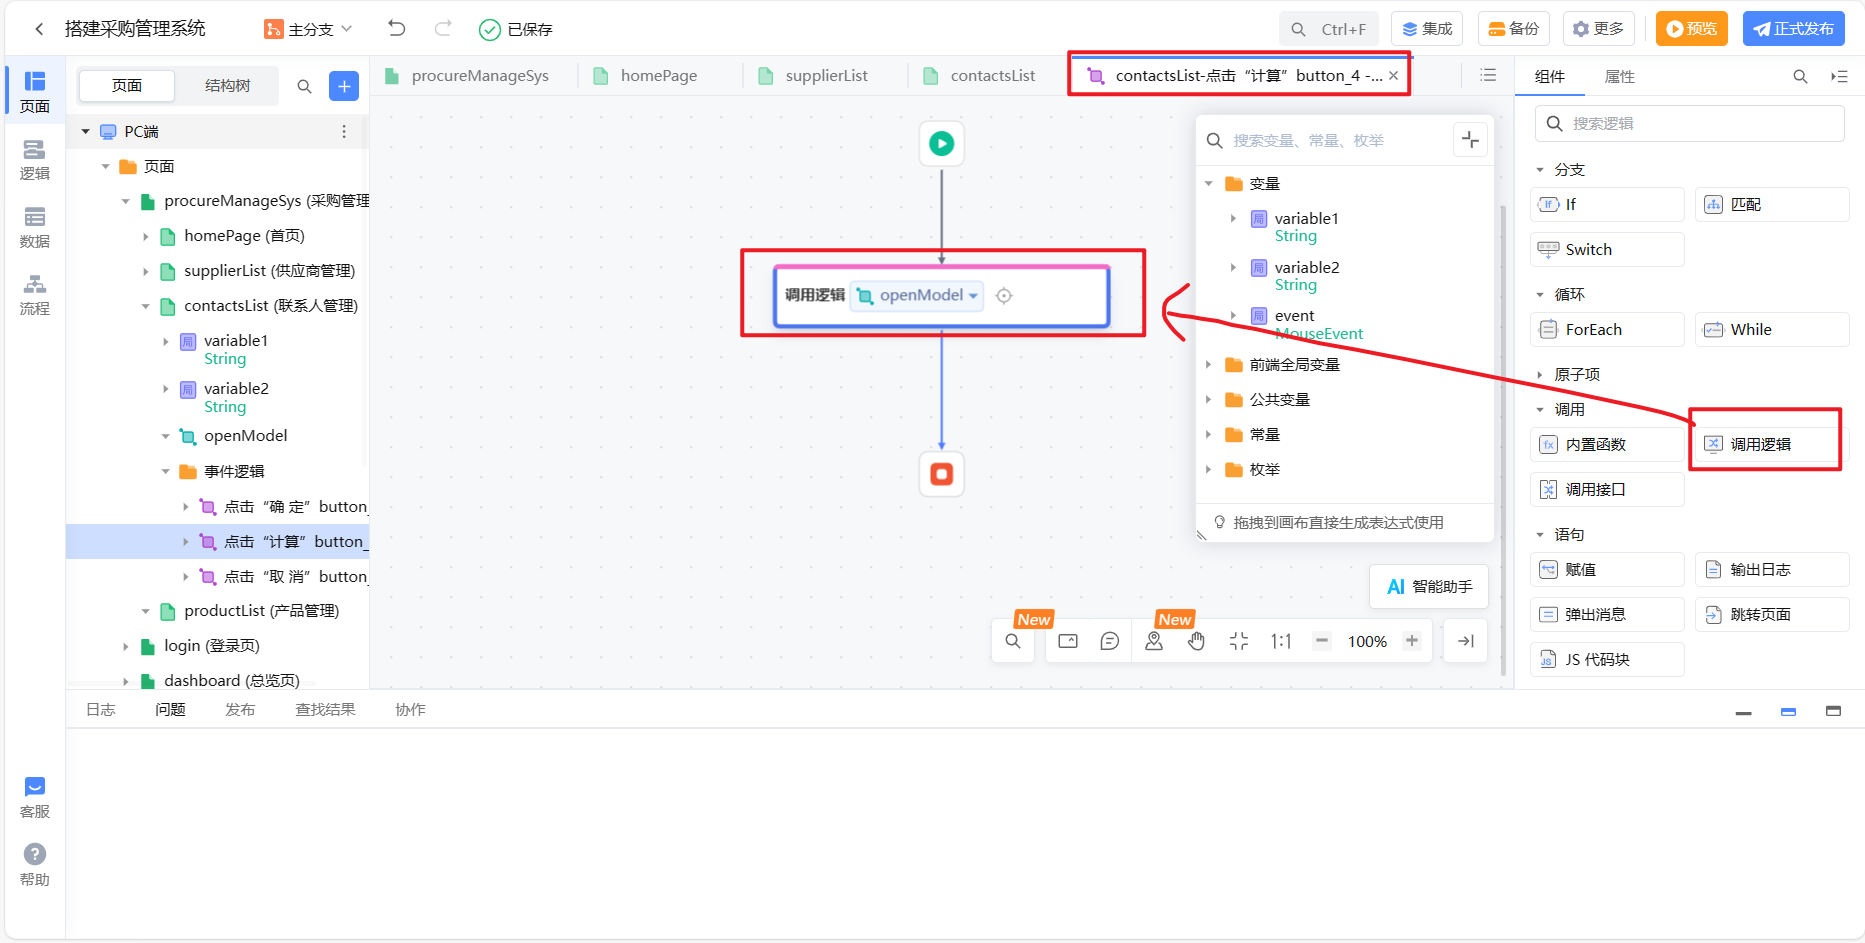Undo the last action
The width and height of the screenshot is (1865, 943).
point(397,28)
